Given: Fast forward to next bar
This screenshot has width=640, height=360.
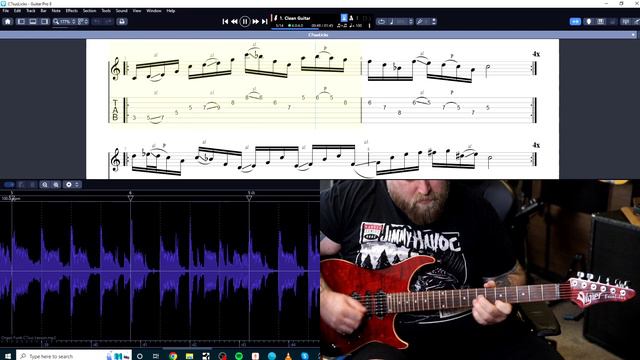Looking at the screenshot, I should pyautogui.click(x=256, y=21).
